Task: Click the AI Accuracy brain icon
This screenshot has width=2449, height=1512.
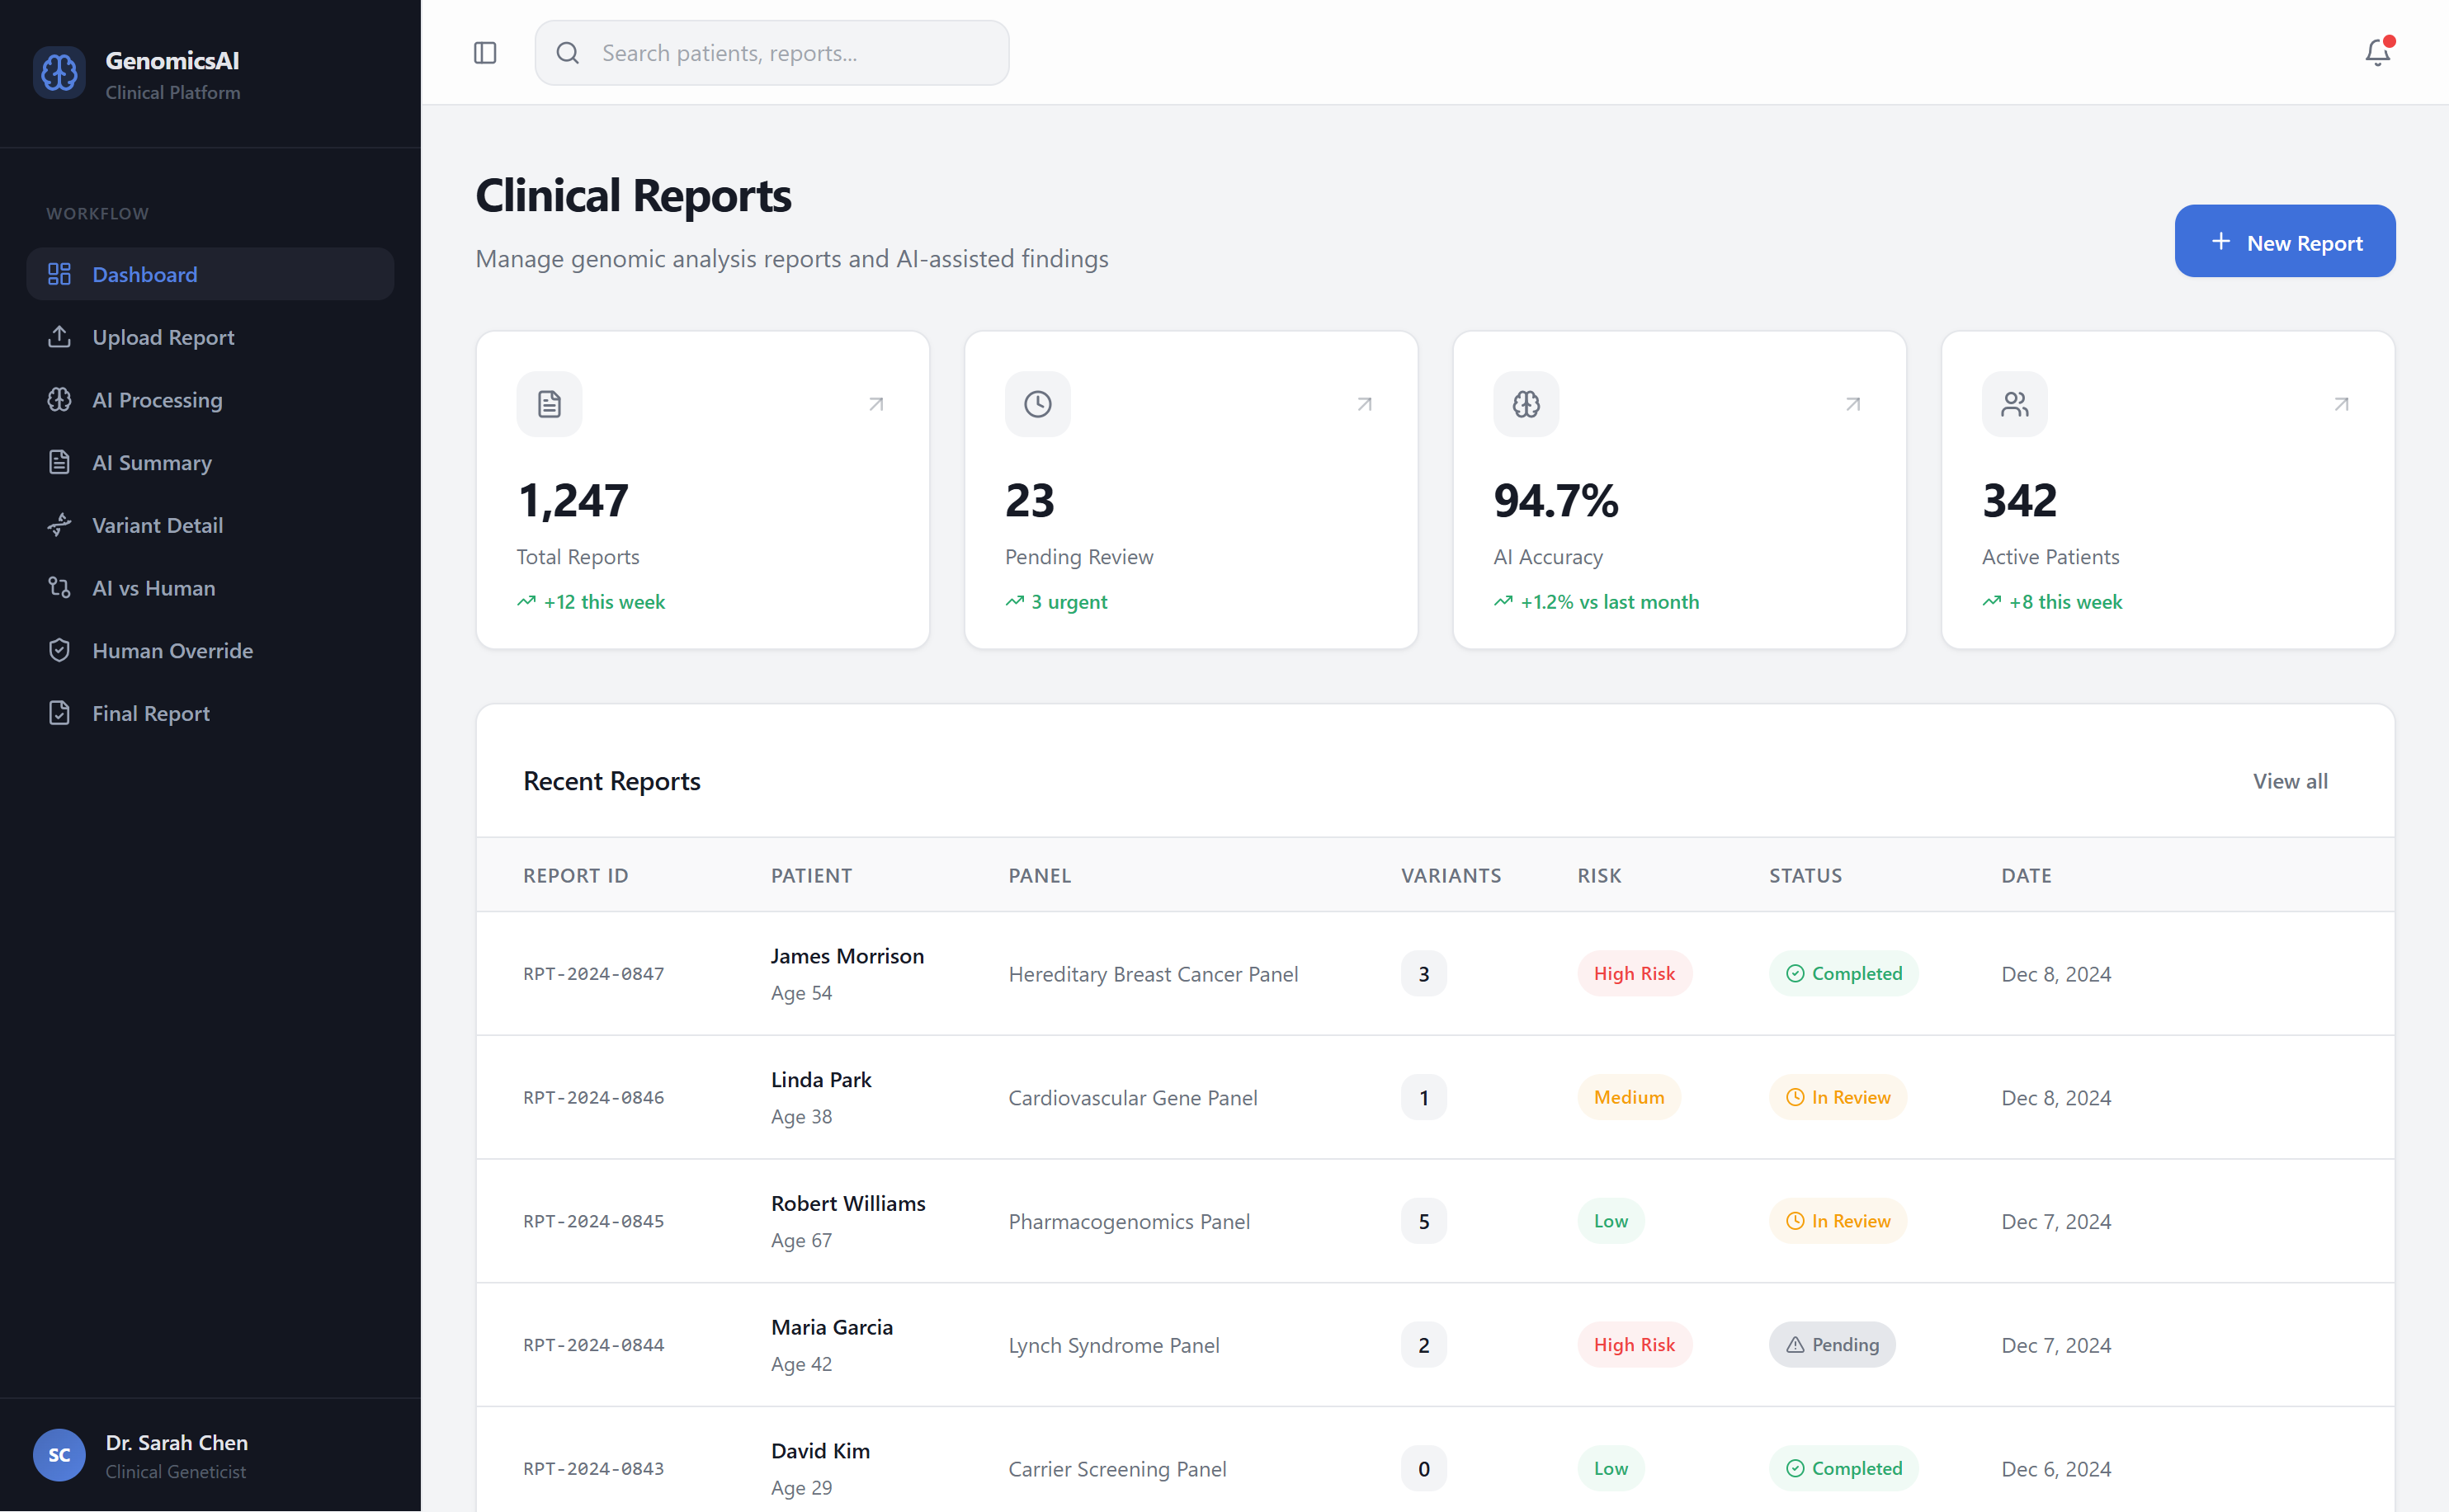Action: [1526, 404]
